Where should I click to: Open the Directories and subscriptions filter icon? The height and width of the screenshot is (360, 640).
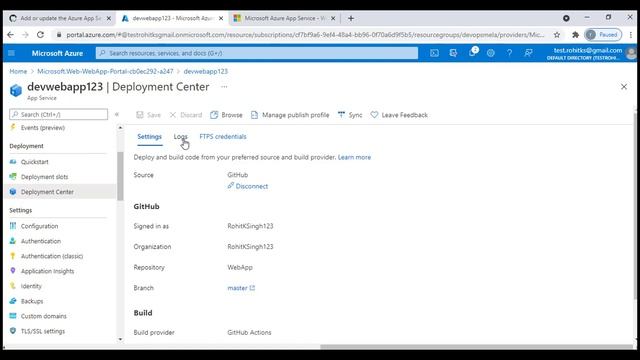click(x=453, y=53)
